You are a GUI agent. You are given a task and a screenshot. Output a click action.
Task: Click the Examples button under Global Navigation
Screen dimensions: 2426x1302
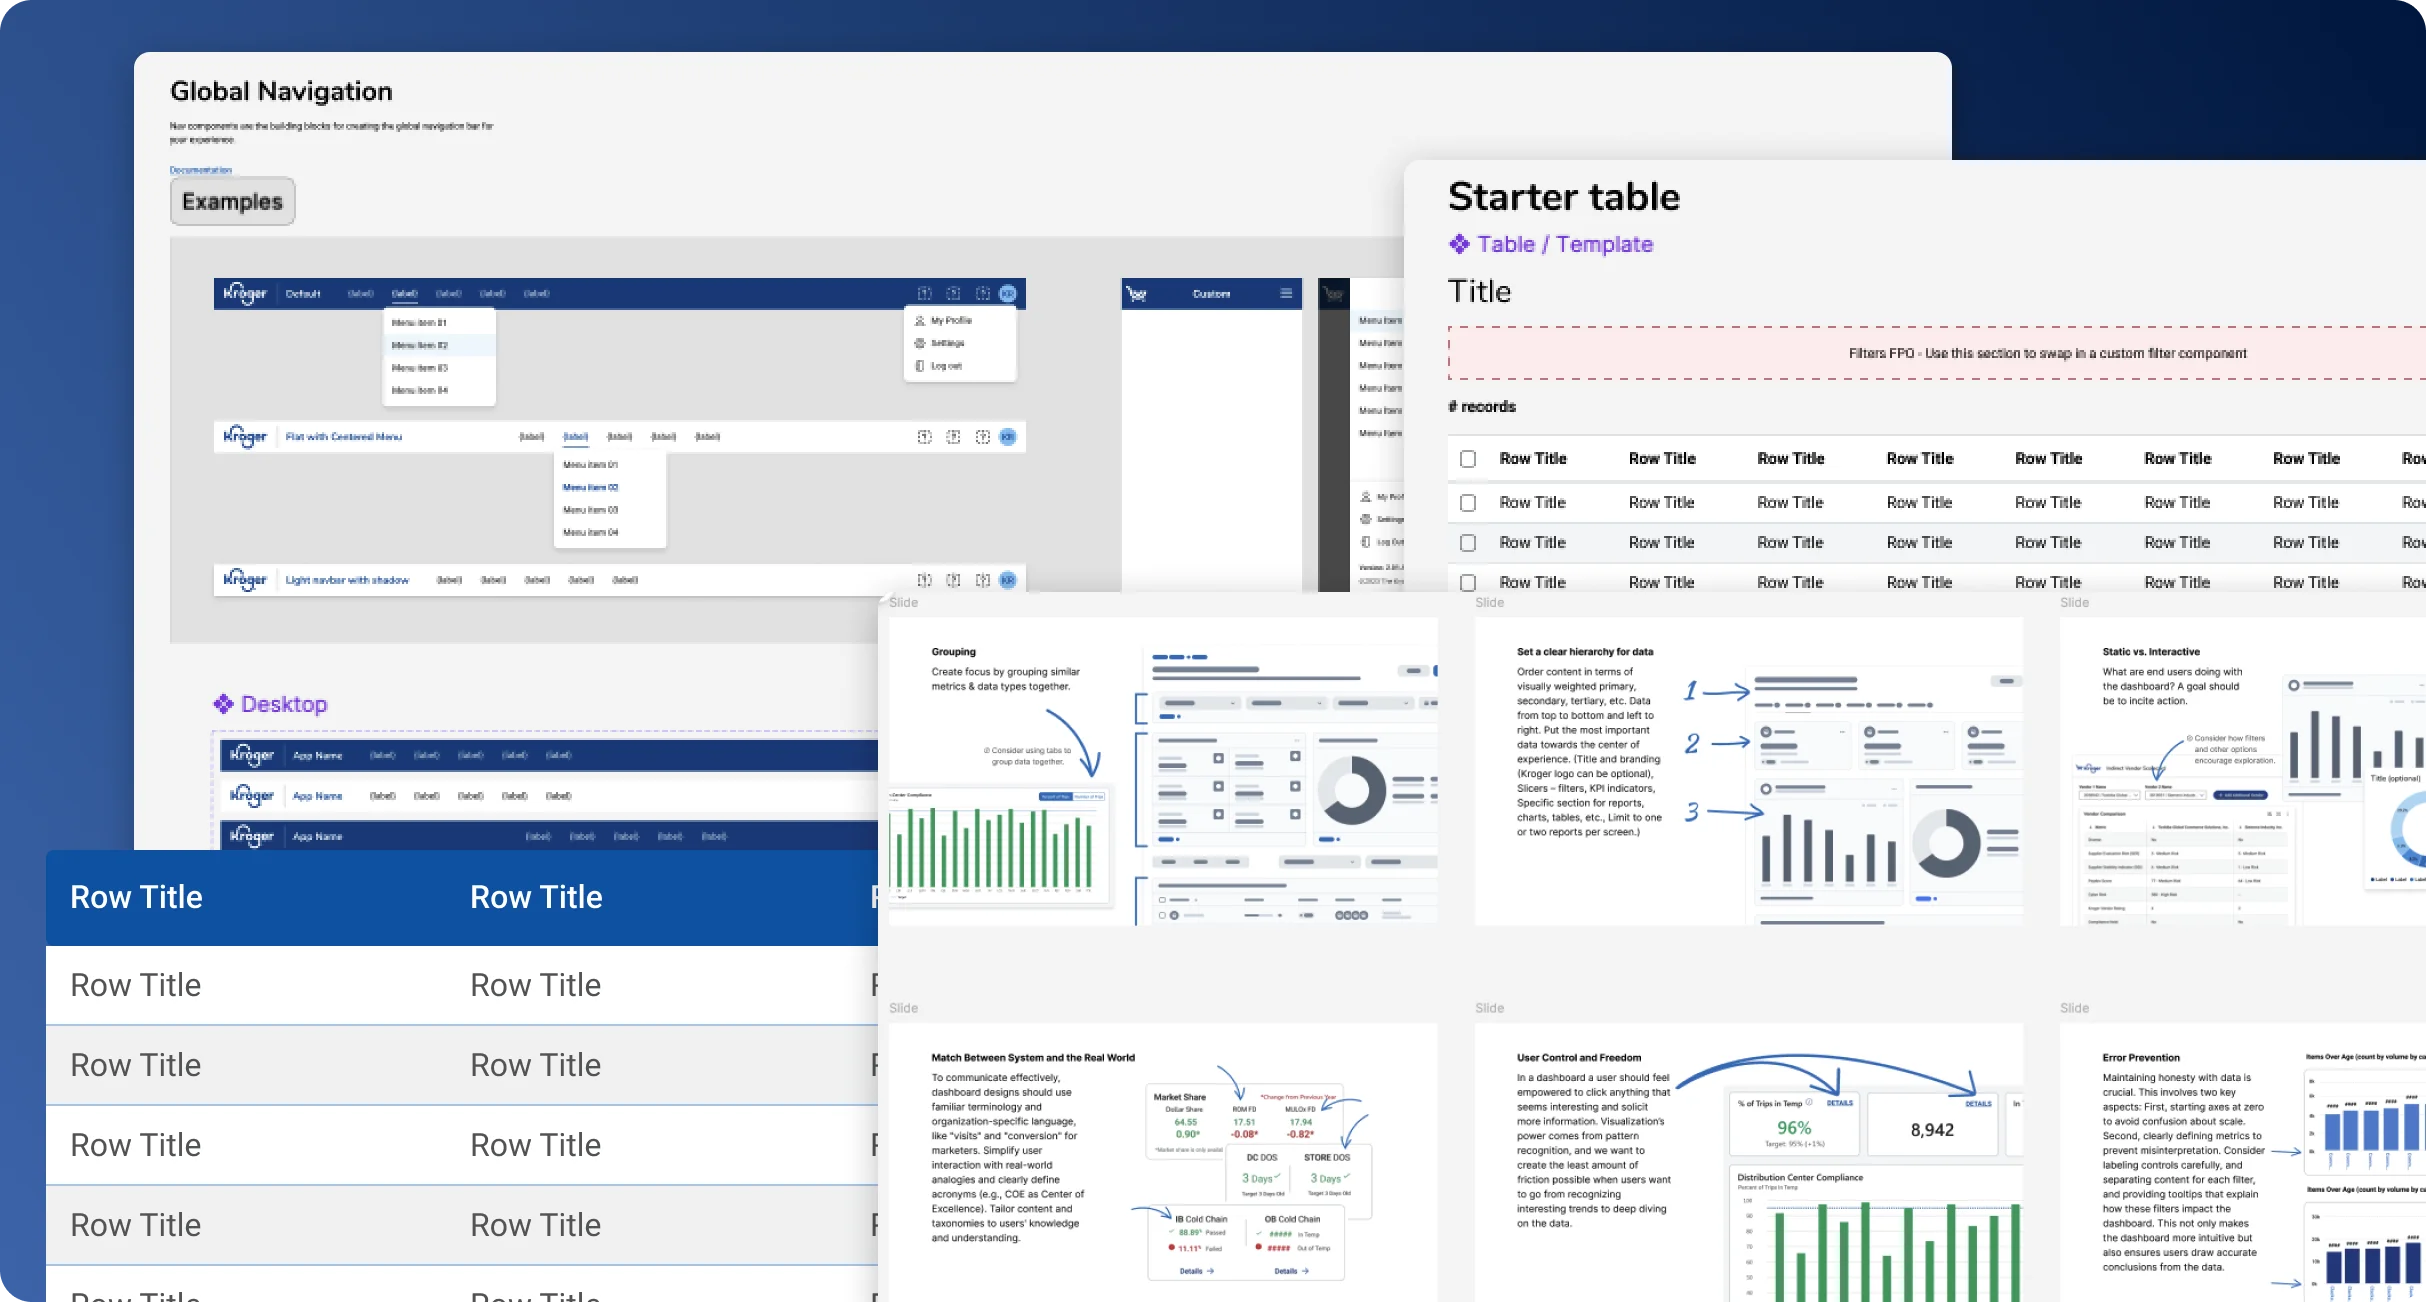tap(232, 201)
